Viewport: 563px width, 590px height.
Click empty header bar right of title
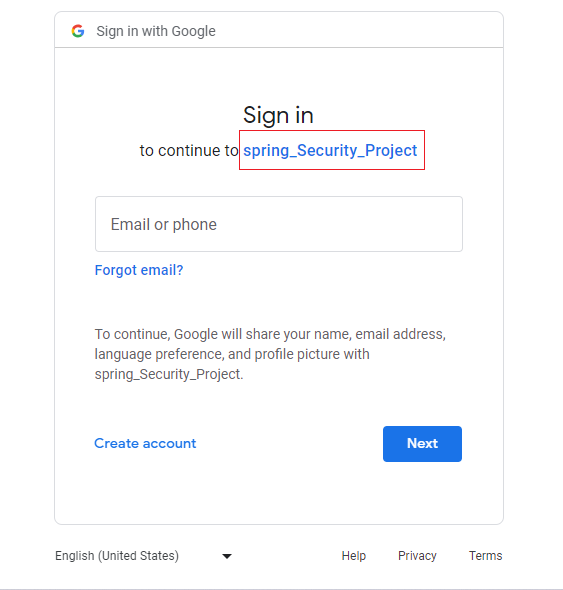pyautogui.click(x=358, y=30)
